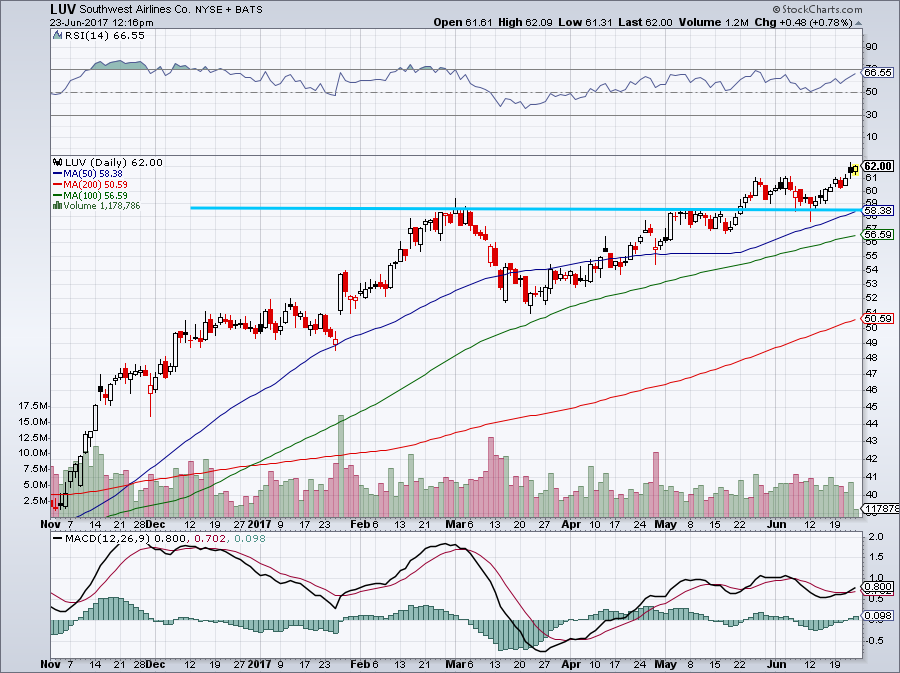
Task: Click the MACD(12,26,9) legend label
Action: click(108, 539)
